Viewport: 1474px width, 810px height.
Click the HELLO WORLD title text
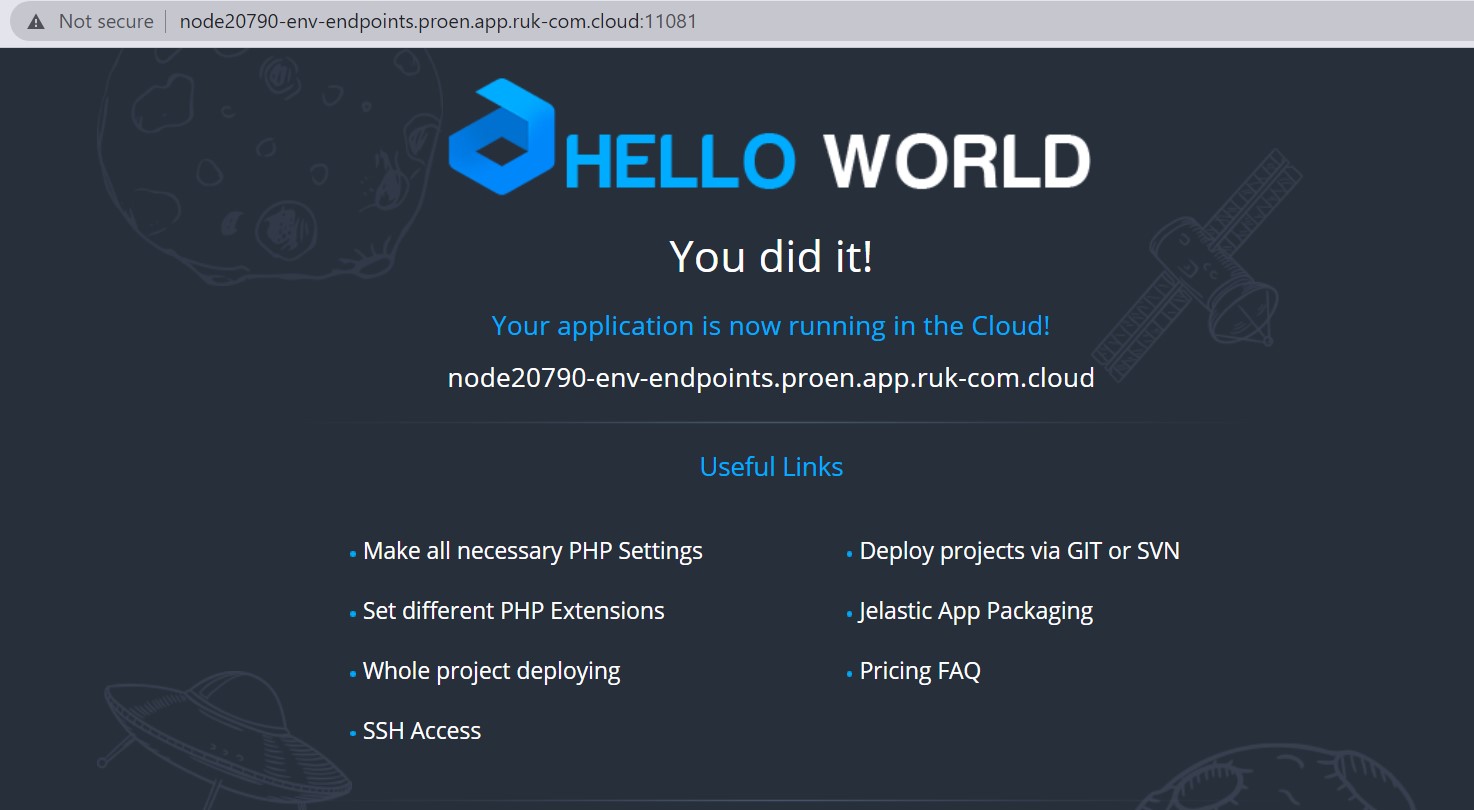click(x=828, y=160)
